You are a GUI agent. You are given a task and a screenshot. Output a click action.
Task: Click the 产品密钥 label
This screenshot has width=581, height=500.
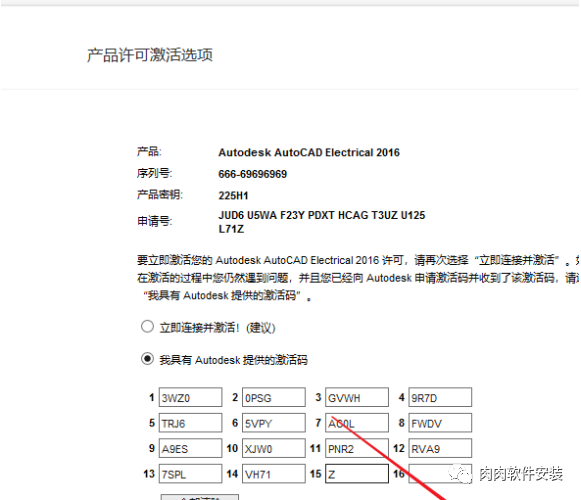click(160, 195)
